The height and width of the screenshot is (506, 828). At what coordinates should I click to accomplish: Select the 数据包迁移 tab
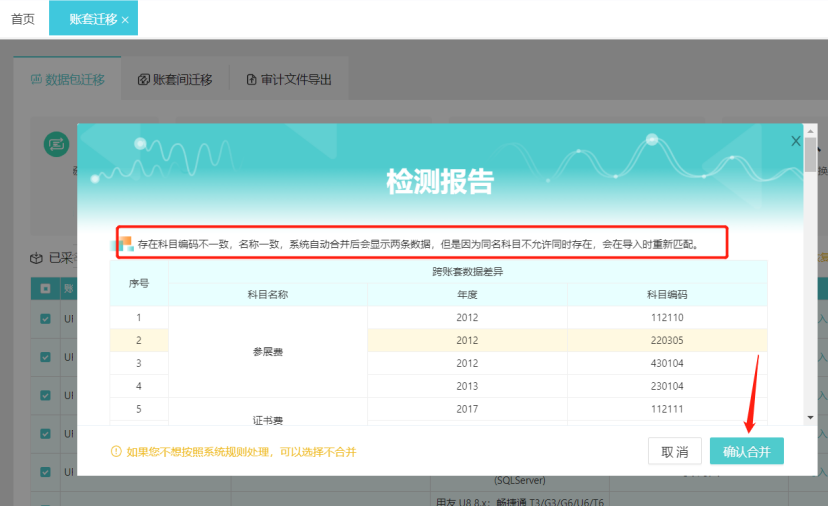pyautogui.click(x=67, y=80)
